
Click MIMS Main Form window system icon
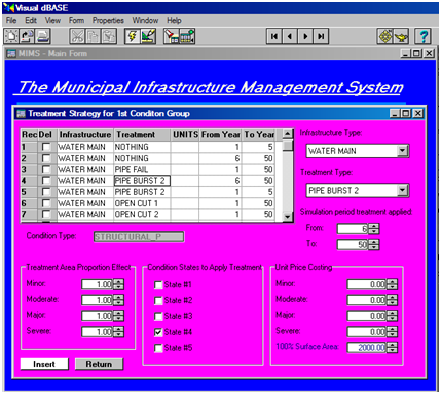coord(11,53)
